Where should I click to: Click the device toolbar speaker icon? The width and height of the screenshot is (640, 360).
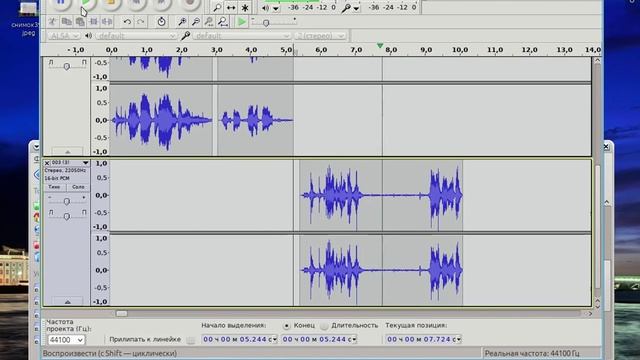(x=88, y=36)
